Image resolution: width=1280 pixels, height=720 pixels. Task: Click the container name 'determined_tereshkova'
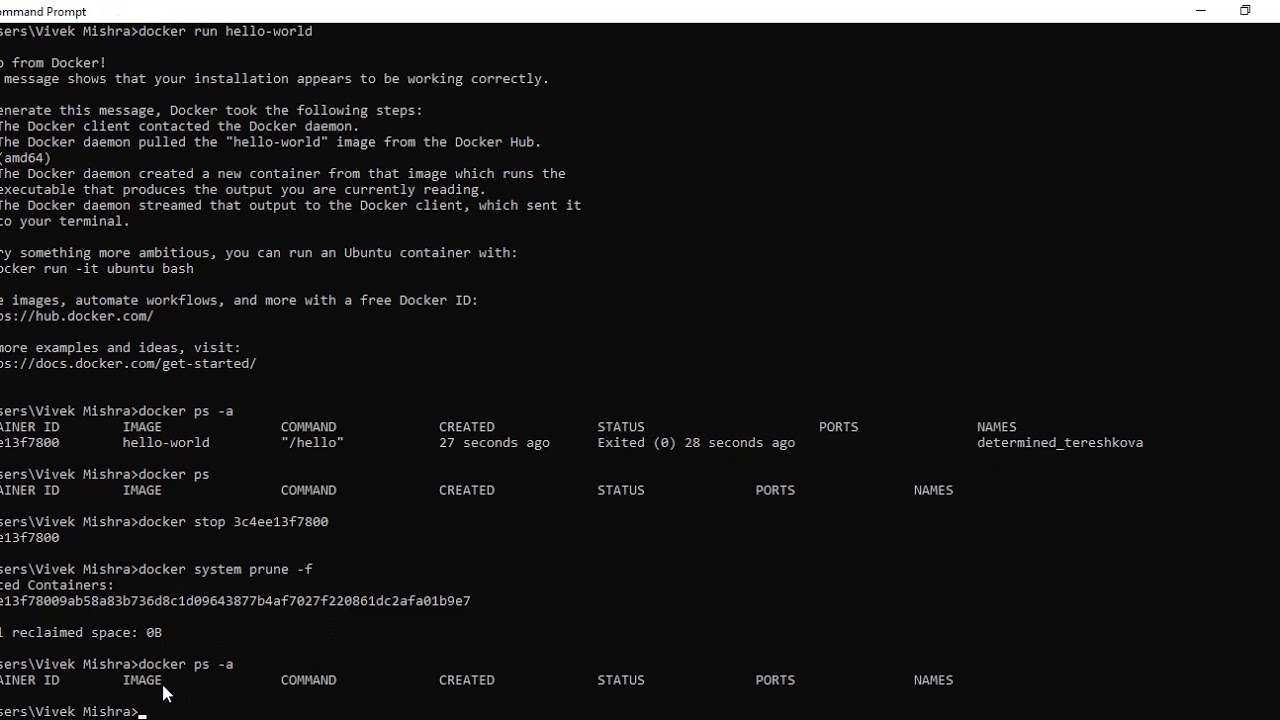click(x=1060, y=442)
